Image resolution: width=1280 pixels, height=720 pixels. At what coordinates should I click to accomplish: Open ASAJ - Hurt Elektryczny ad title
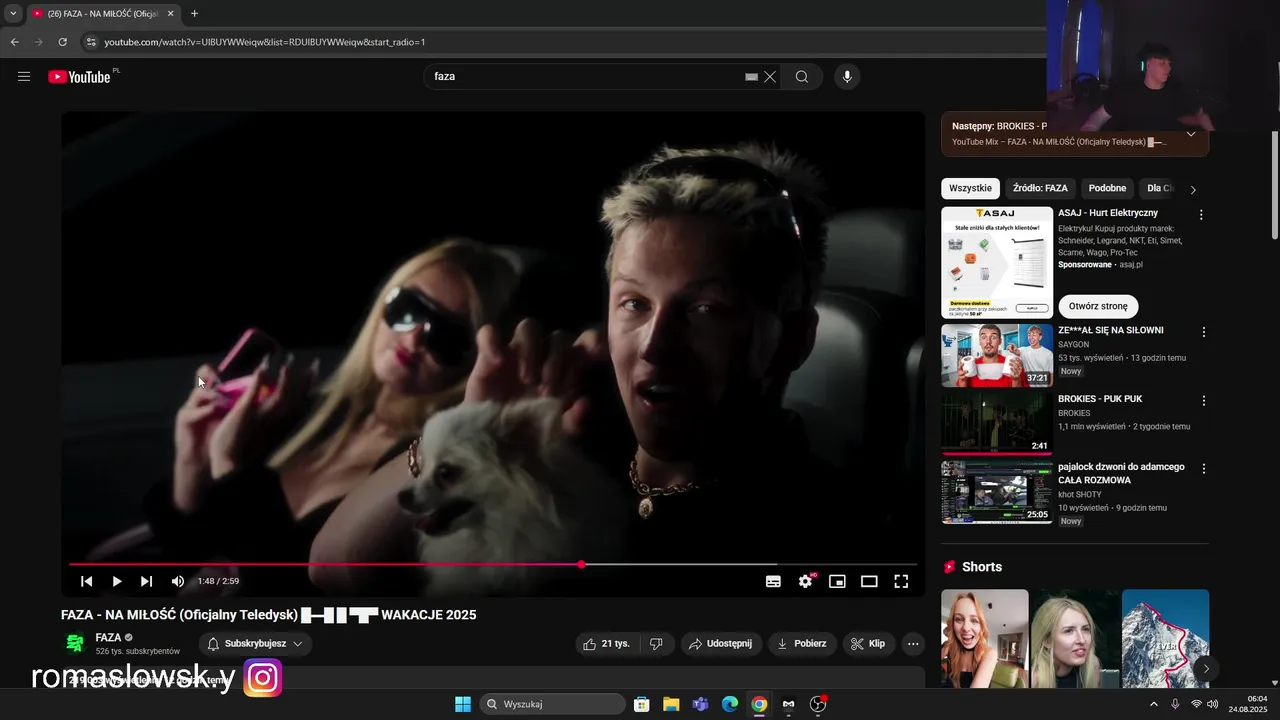(x=1108, y=213)
